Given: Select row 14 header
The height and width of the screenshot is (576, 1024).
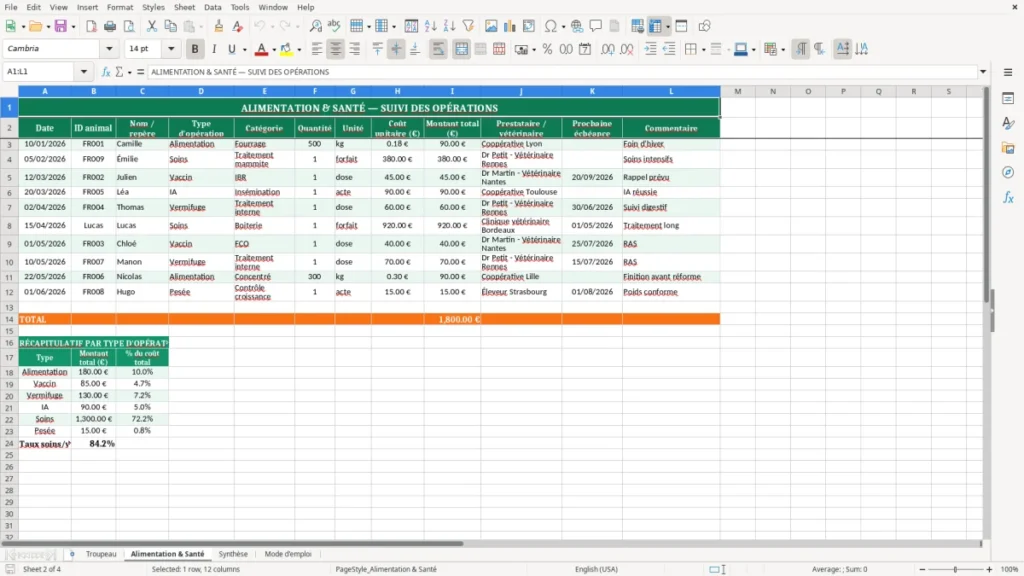Looking at the screenshot, I should 9,319.
